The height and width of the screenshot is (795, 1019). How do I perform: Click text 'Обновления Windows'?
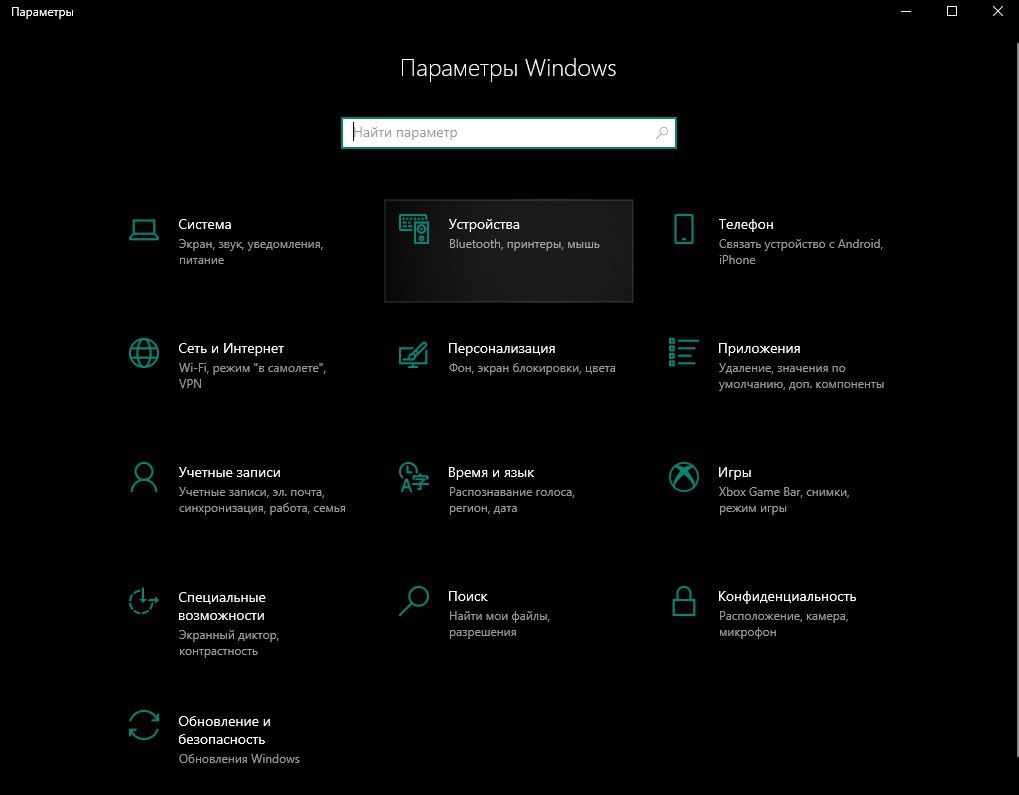[239, 759]
